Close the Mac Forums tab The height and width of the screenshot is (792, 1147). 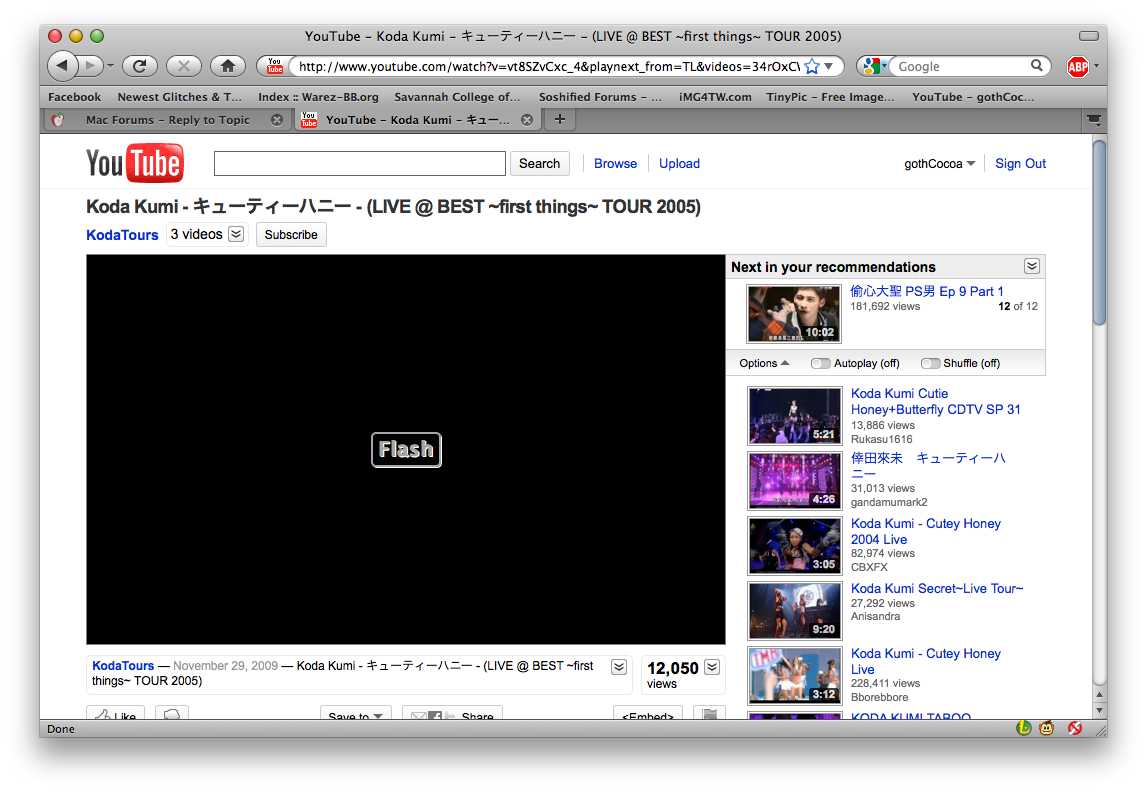pos(277,120)
